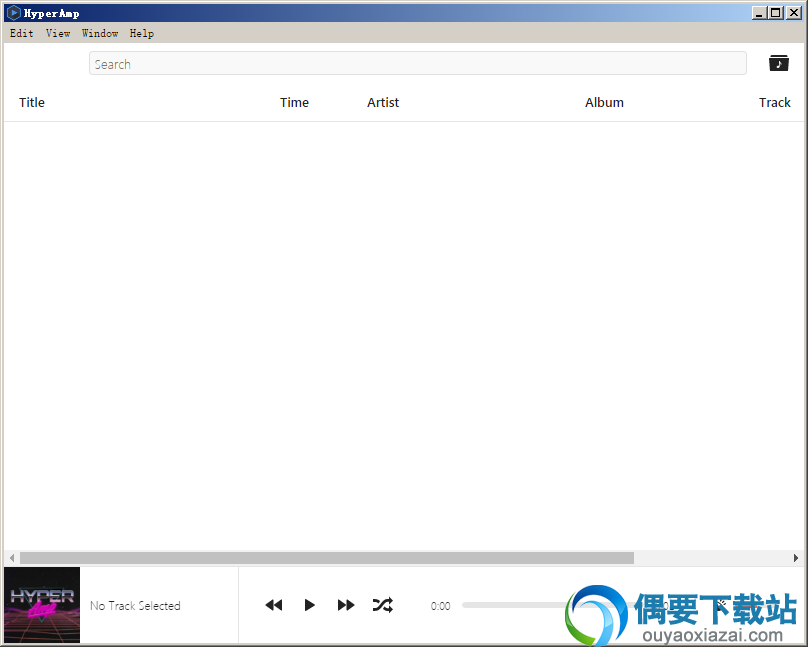This screenshot has height=647, width=808.
Task: Sort tracks by Artist column
Action: pos(383,103)
